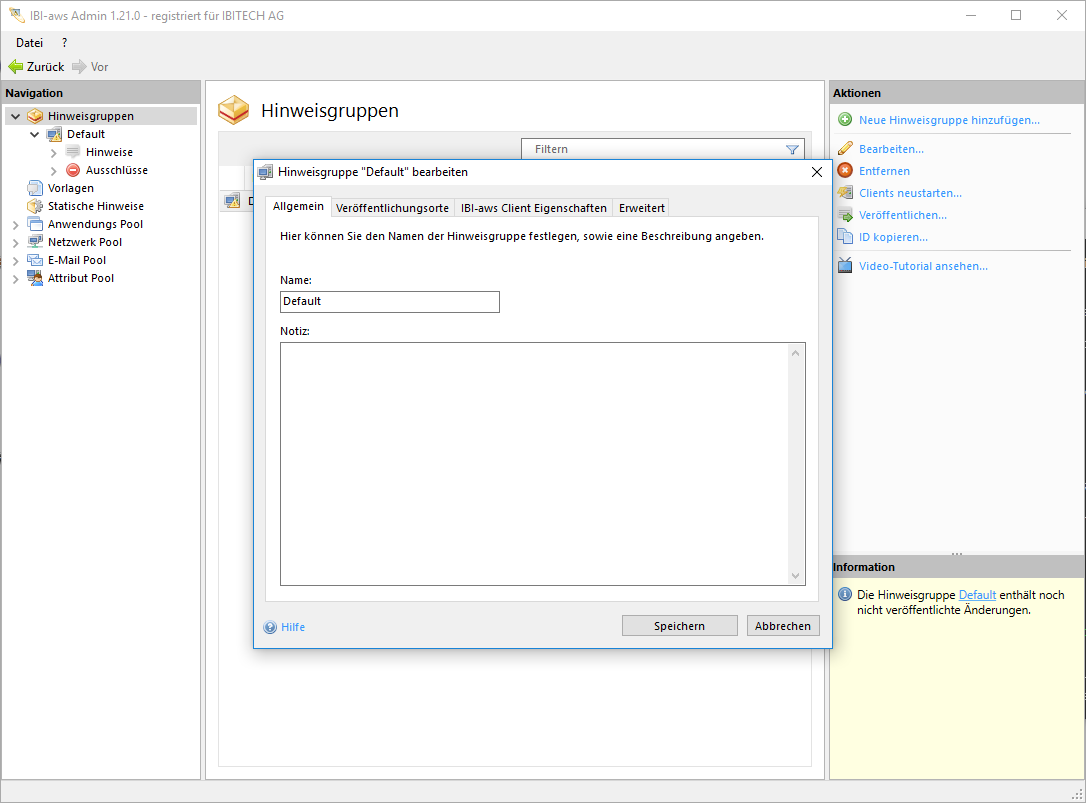The image size is (1086, 803).
Task: Open the Erweitert tab
Action: (x=641, y=208)
